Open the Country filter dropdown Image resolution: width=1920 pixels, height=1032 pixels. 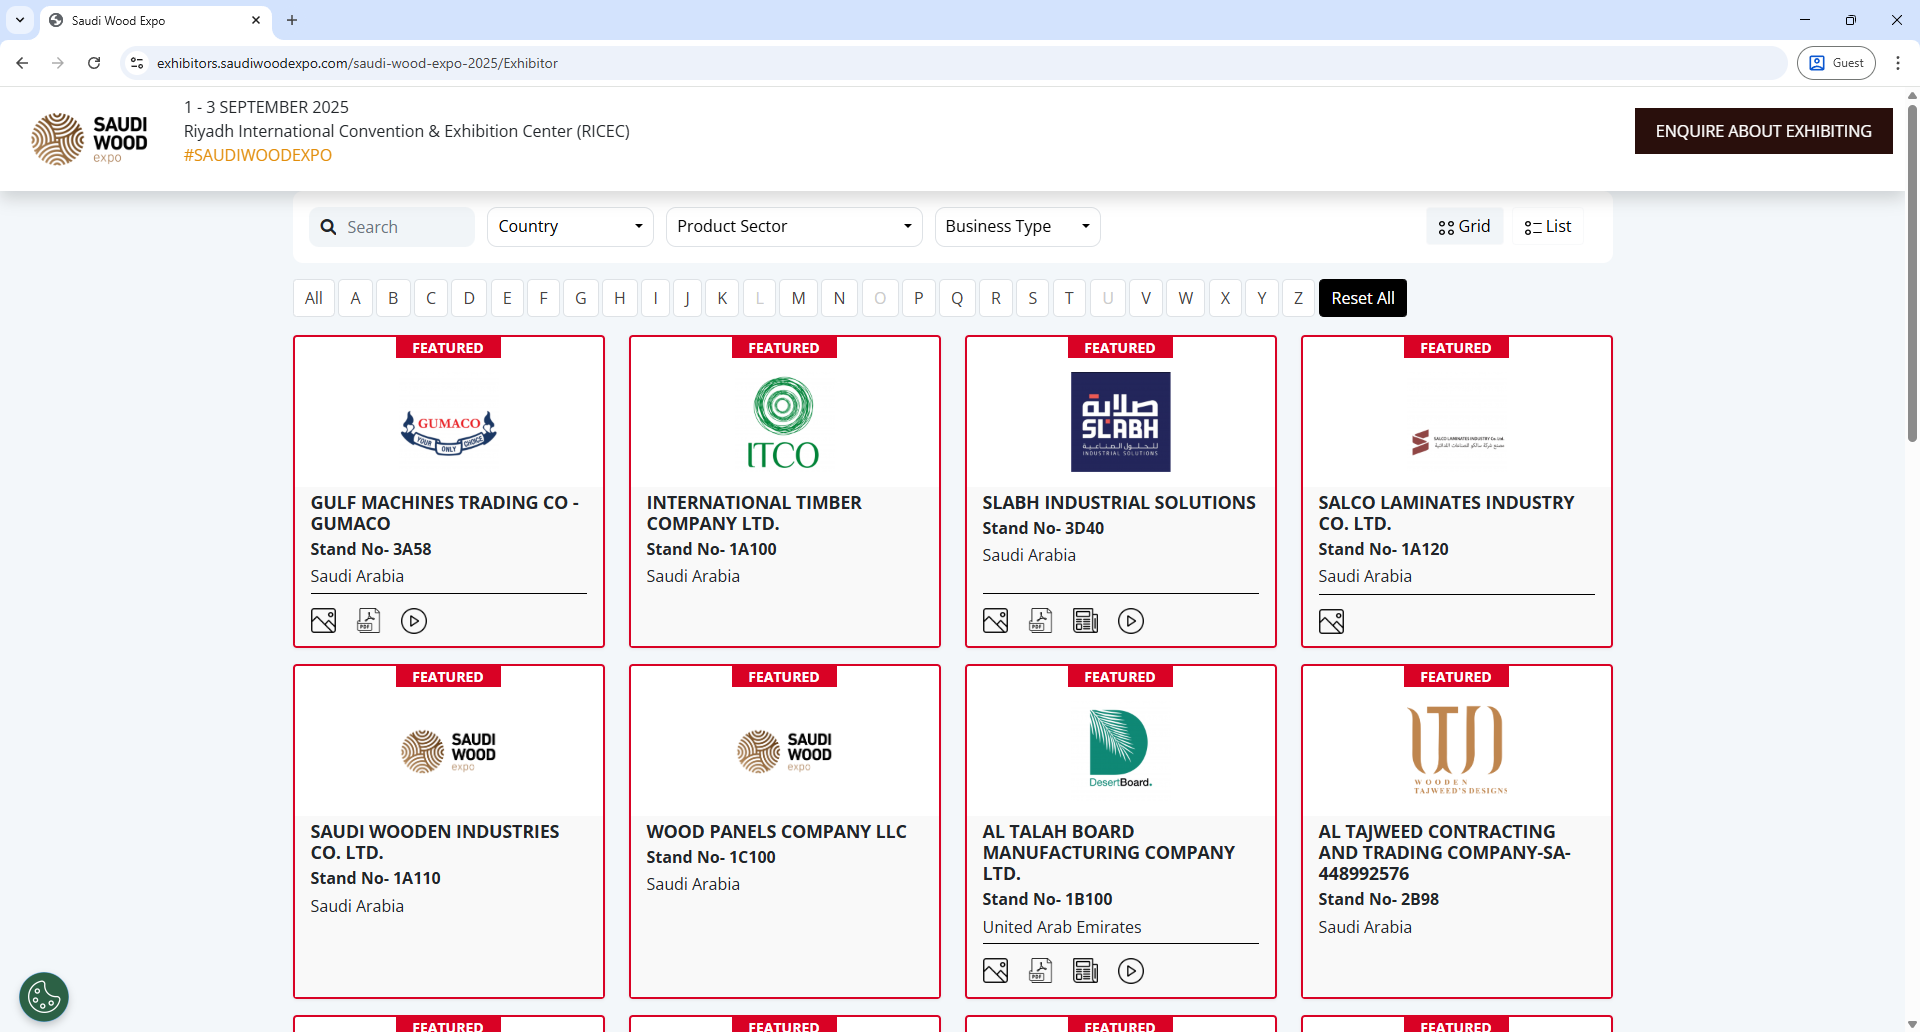point(569,226)
